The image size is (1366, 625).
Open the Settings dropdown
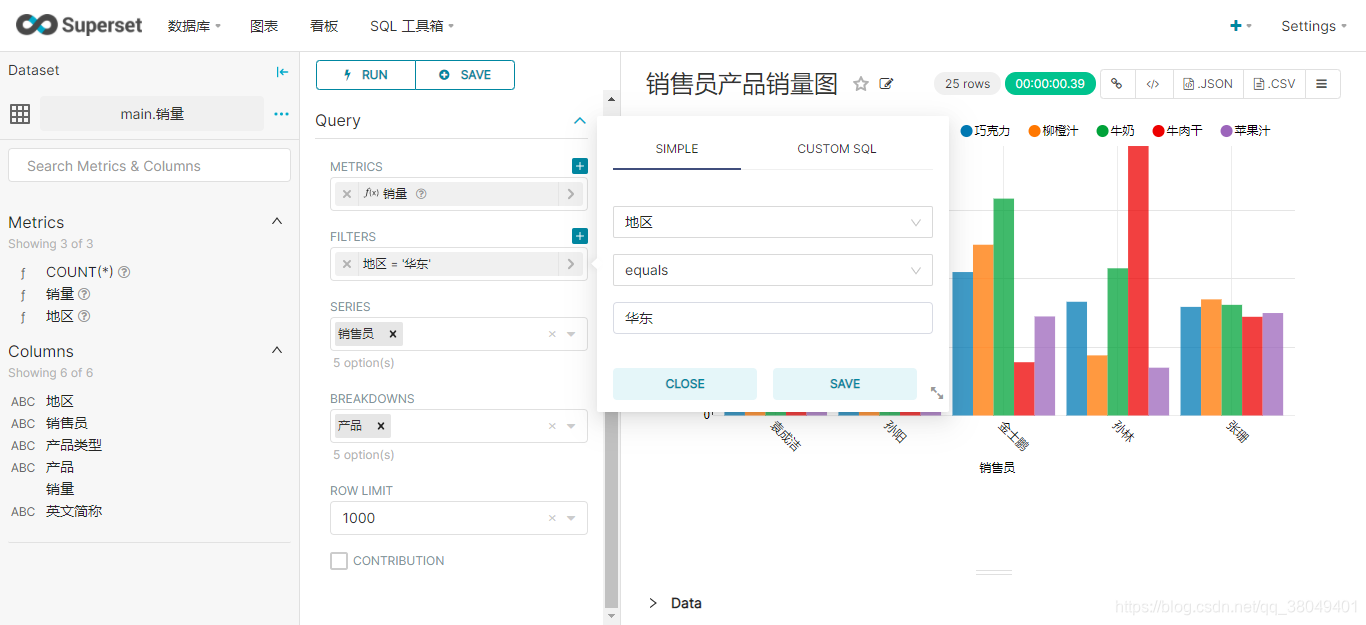(1314, 26)
